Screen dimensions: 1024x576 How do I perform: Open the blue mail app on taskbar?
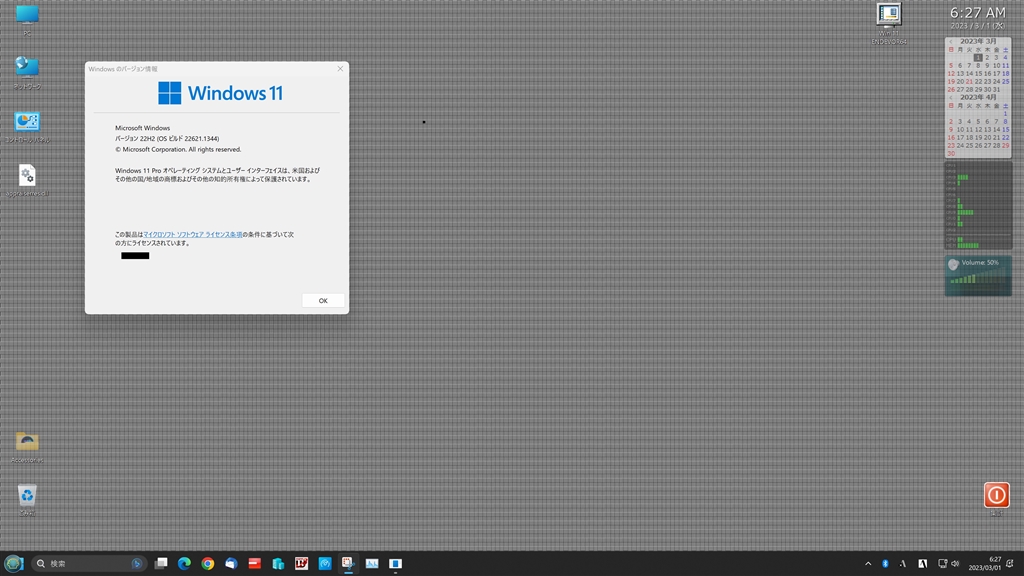231,563
